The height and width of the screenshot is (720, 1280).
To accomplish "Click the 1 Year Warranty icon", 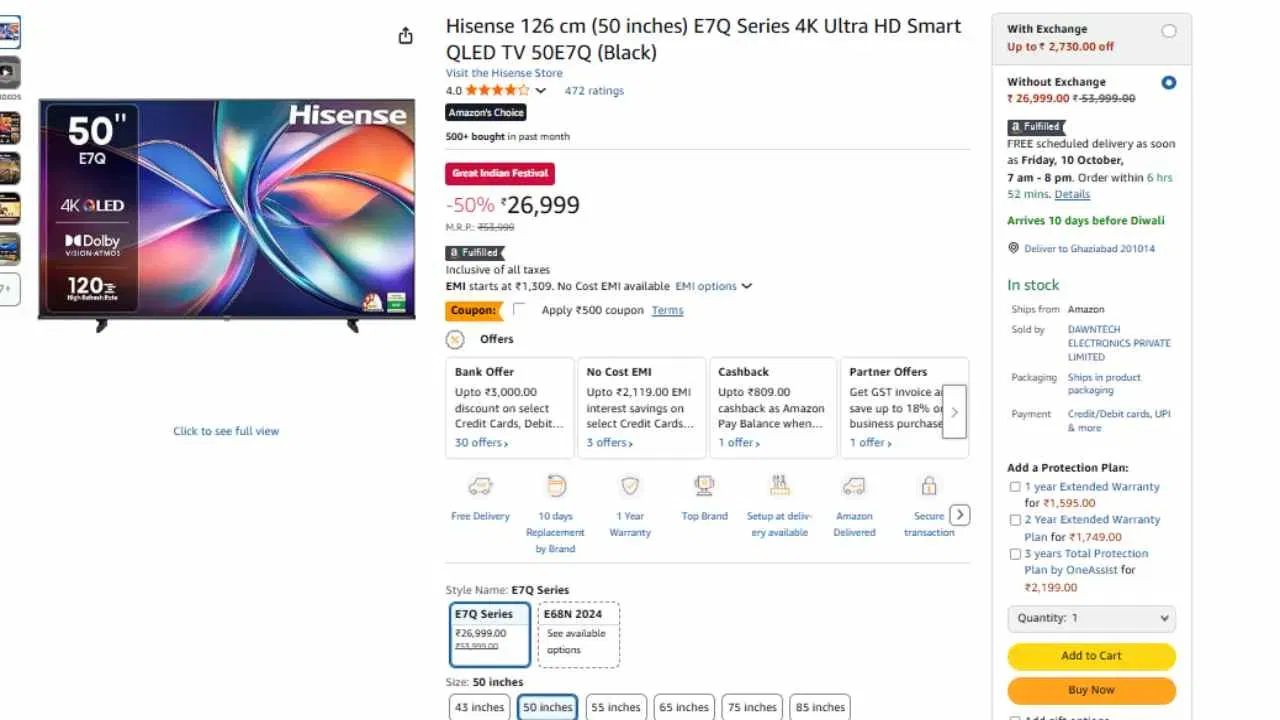I will (630, 486).
